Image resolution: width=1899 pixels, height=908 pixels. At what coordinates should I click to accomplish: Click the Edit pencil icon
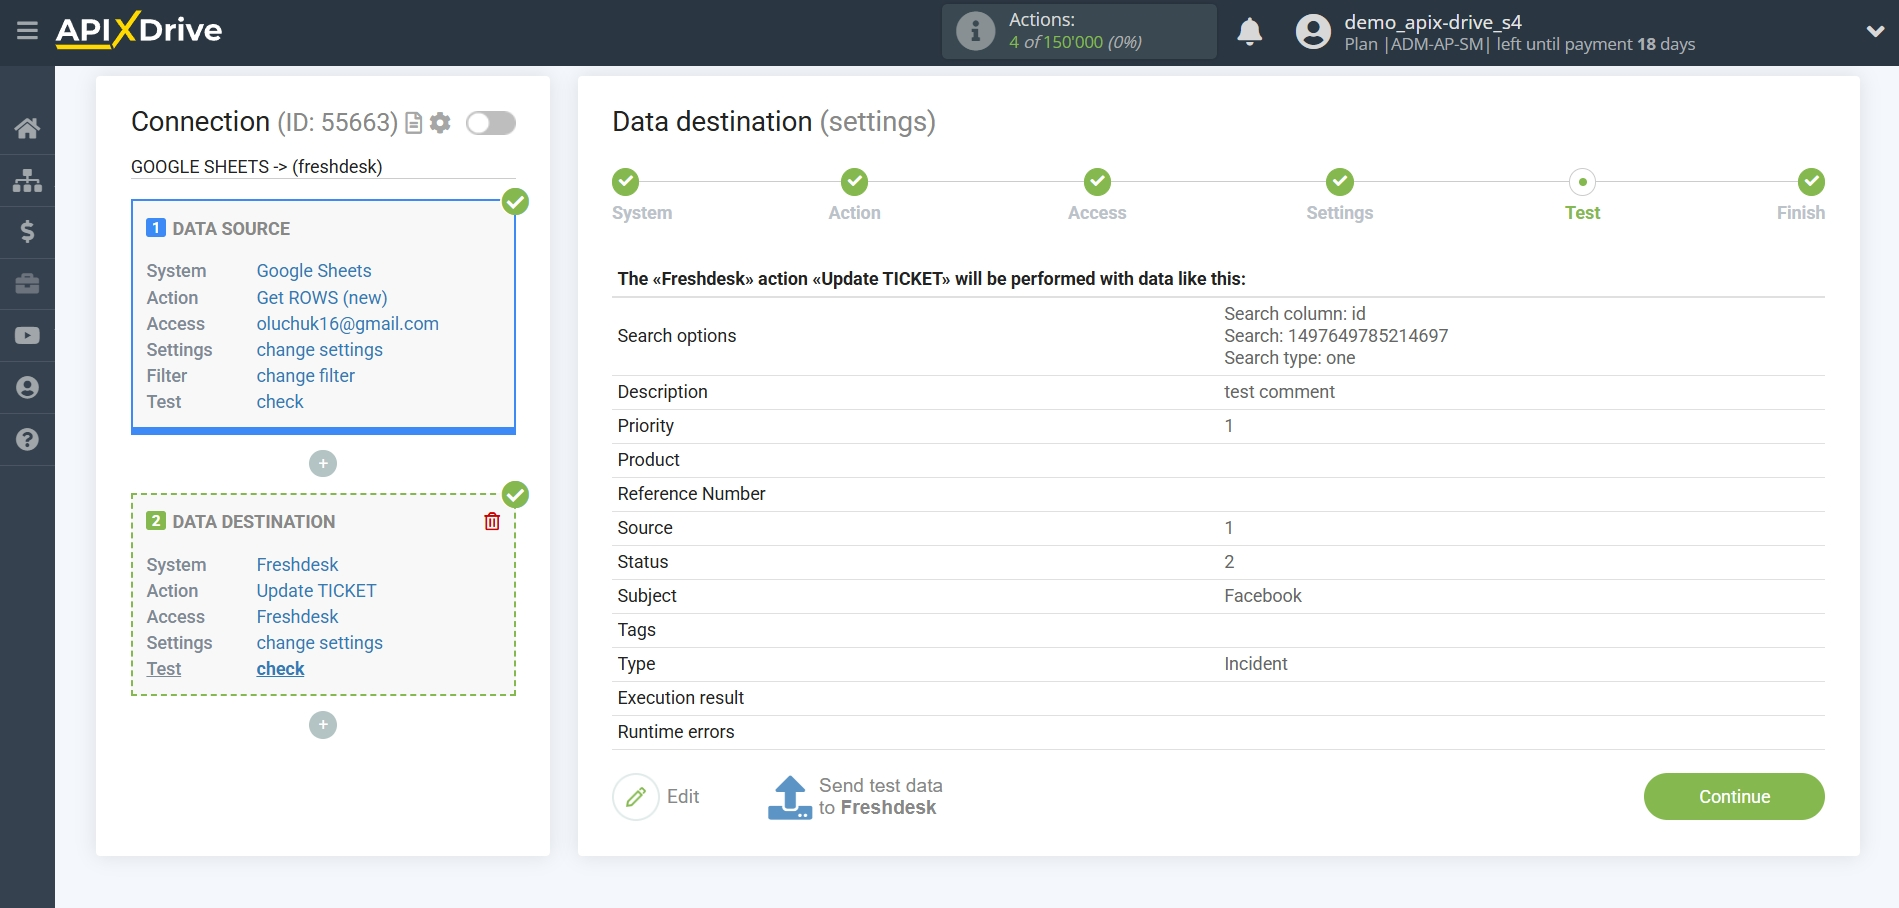636,797
